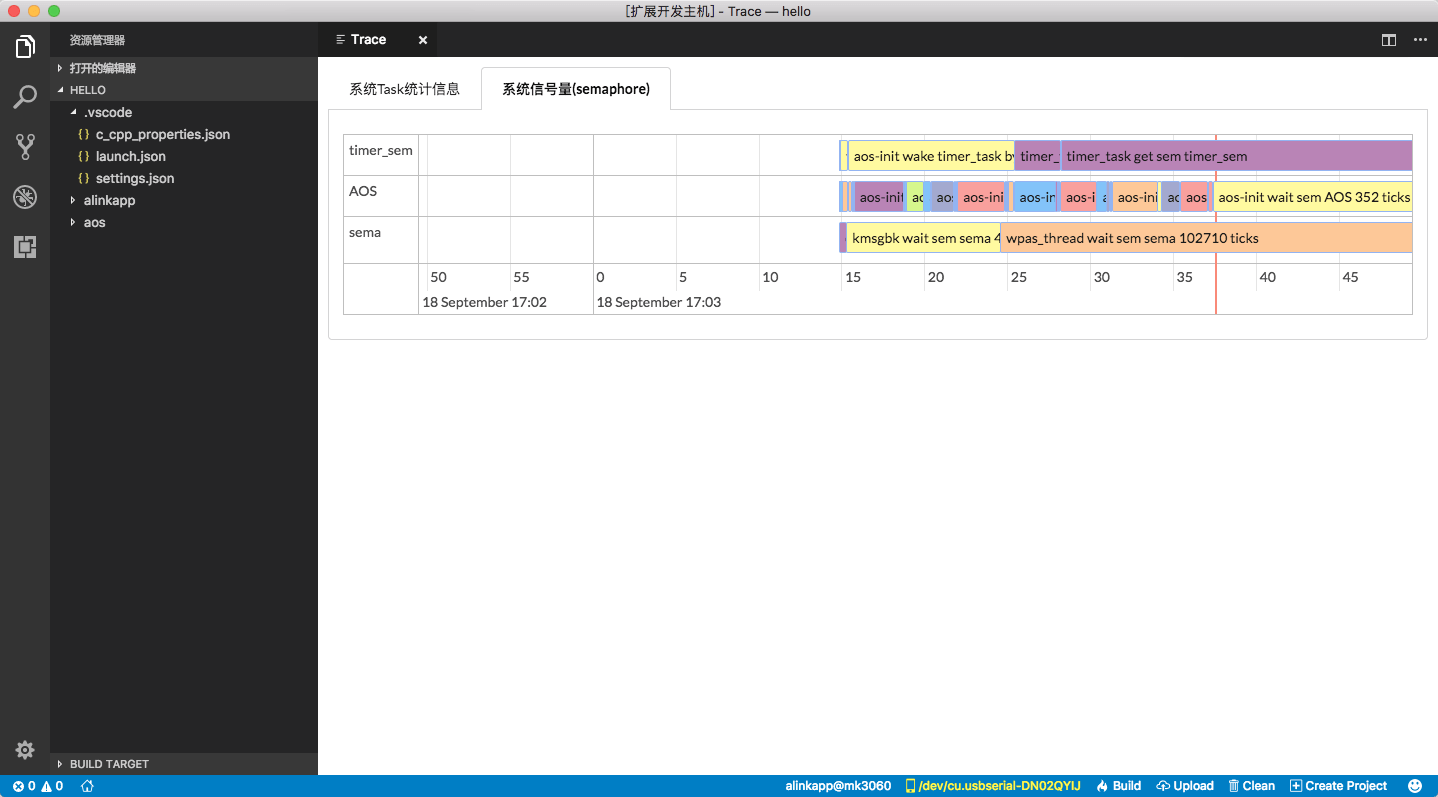
Task: Select 'wpas_thread wait sem sema 102710 ticks' bar
Action: click(1206, 238)
